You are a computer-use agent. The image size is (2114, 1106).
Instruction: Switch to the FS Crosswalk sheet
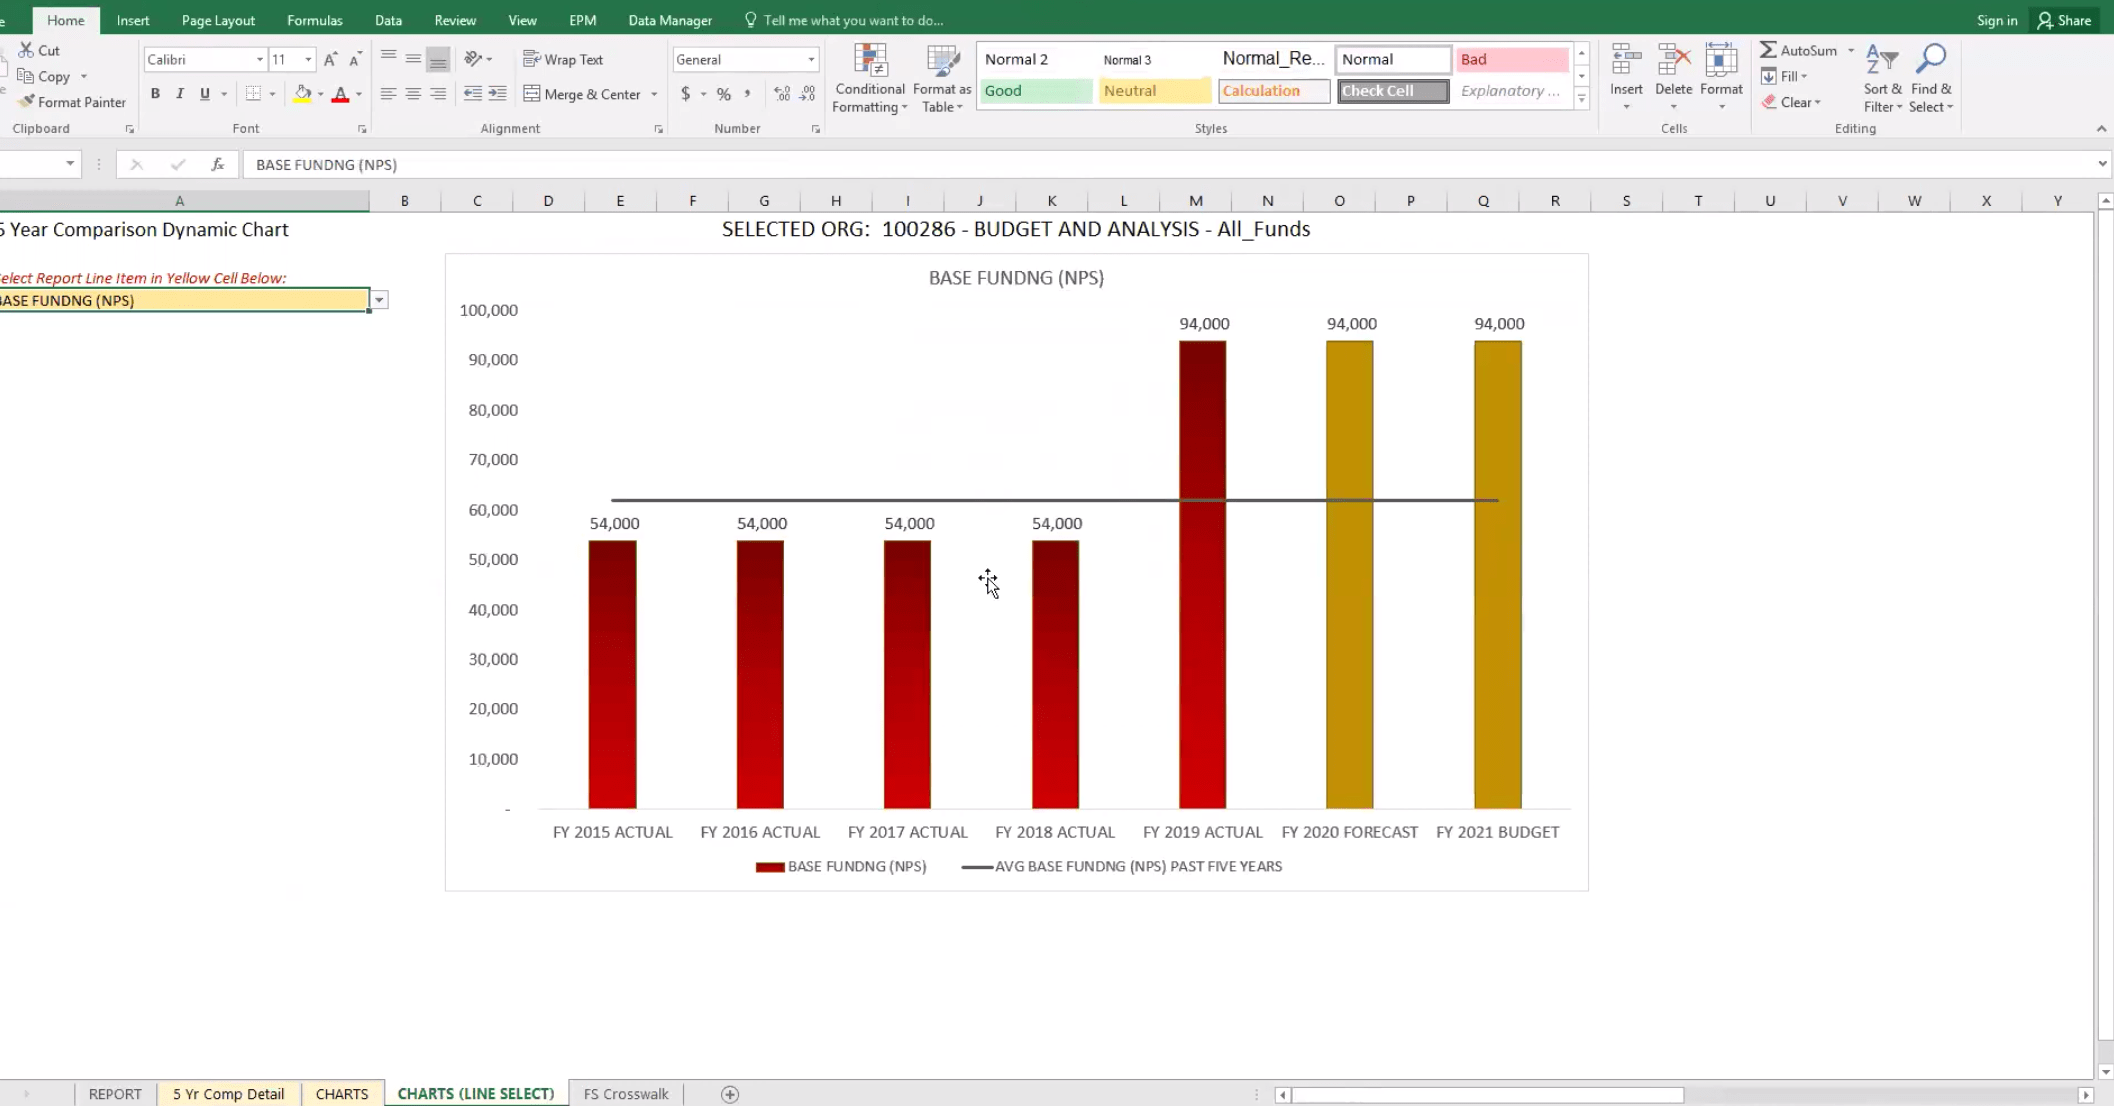[x=626, y=1094]
